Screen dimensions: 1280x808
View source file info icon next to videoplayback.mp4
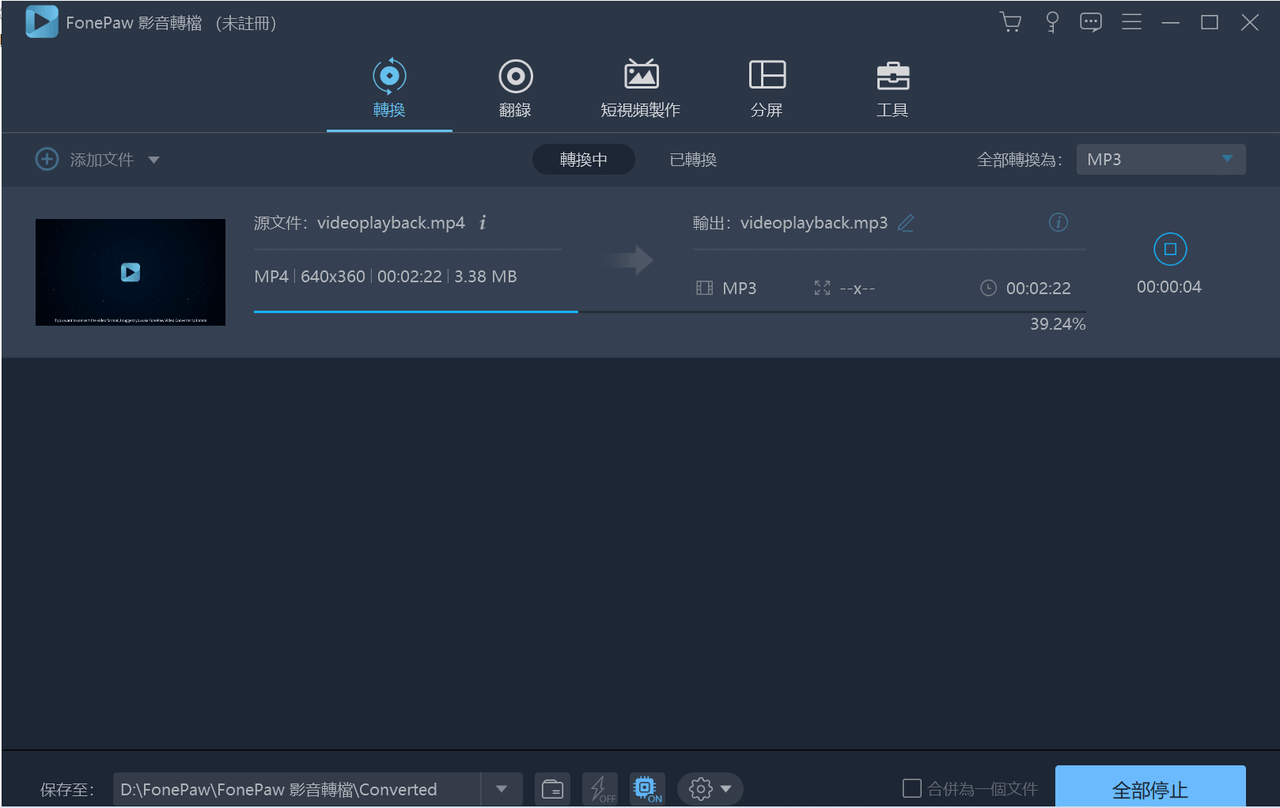[483, 222]
